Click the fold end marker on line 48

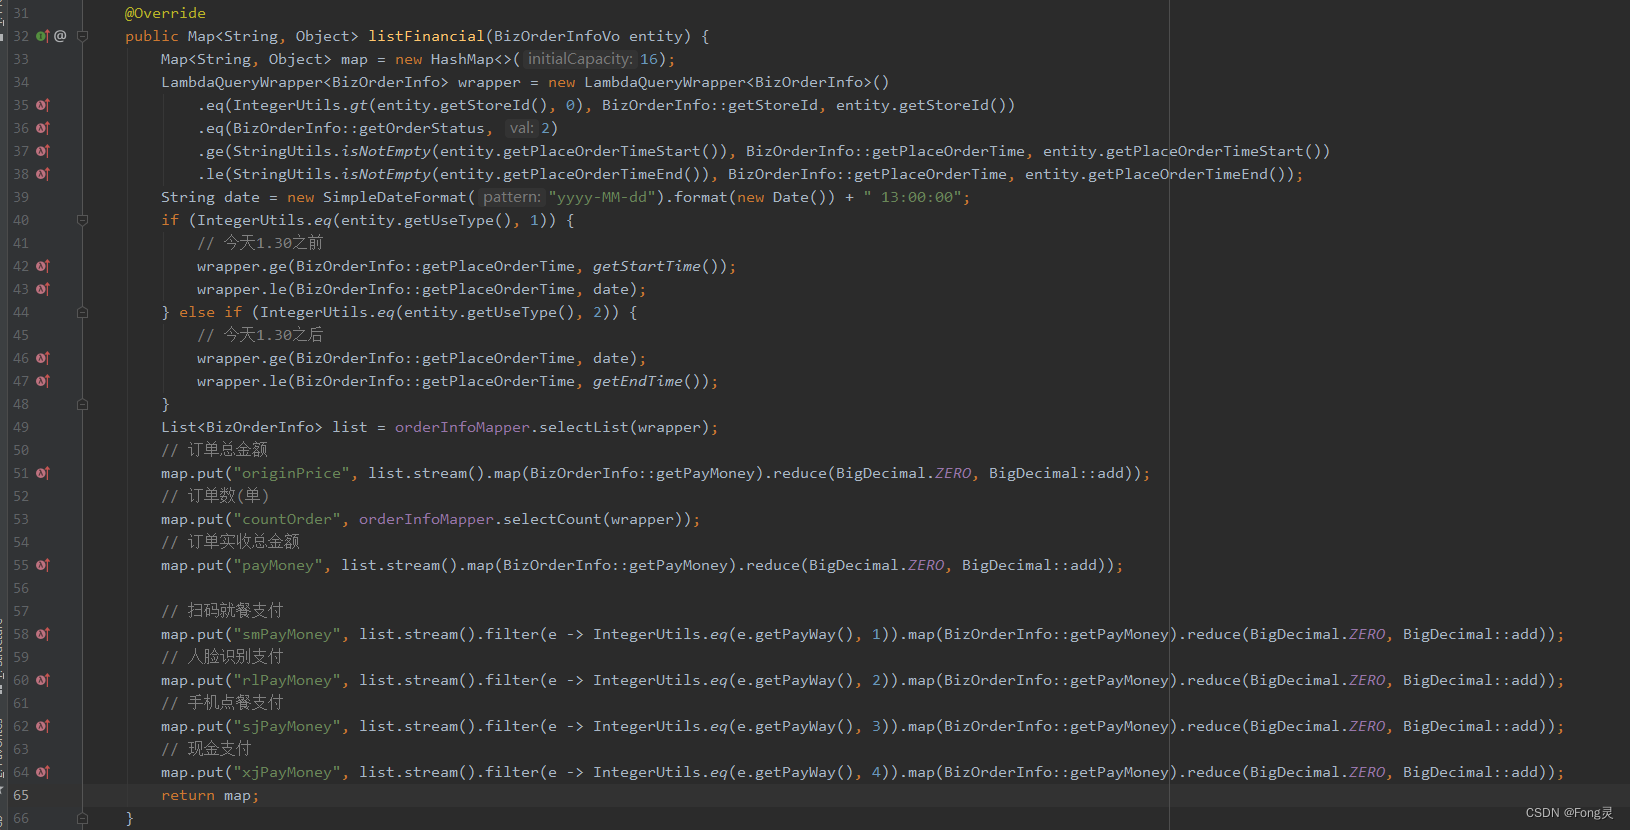[83, 404]
